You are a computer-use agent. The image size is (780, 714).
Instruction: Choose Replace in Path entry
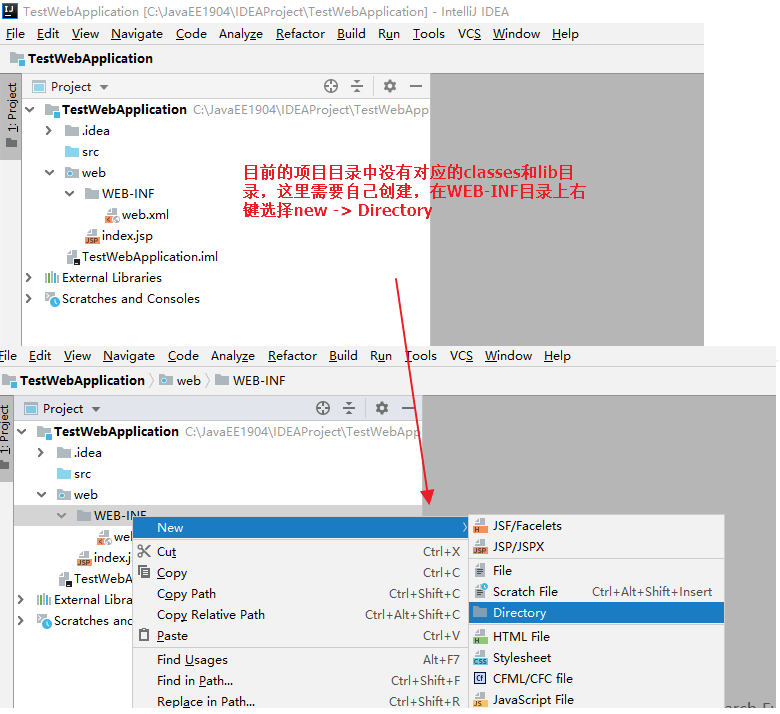click(x=301, y=701)
